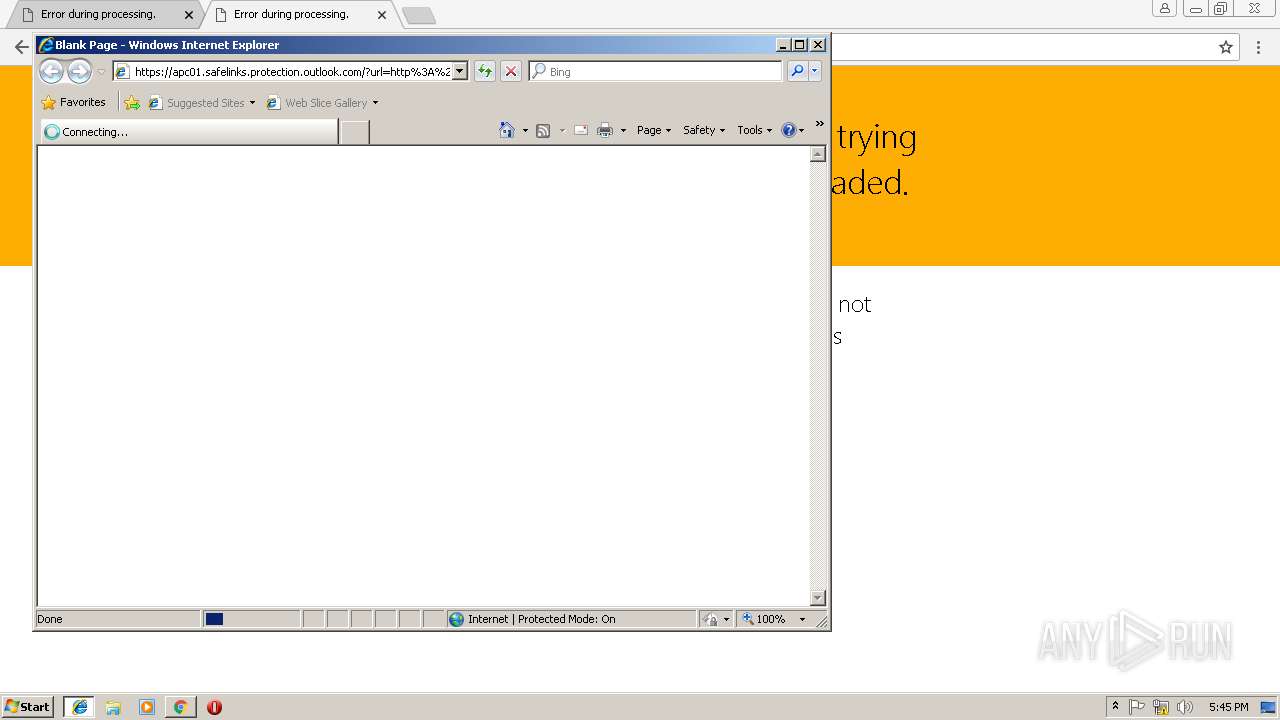Open the Safety menu
Viewport: 1280px width, 720px height.
(x=704, y=130)
